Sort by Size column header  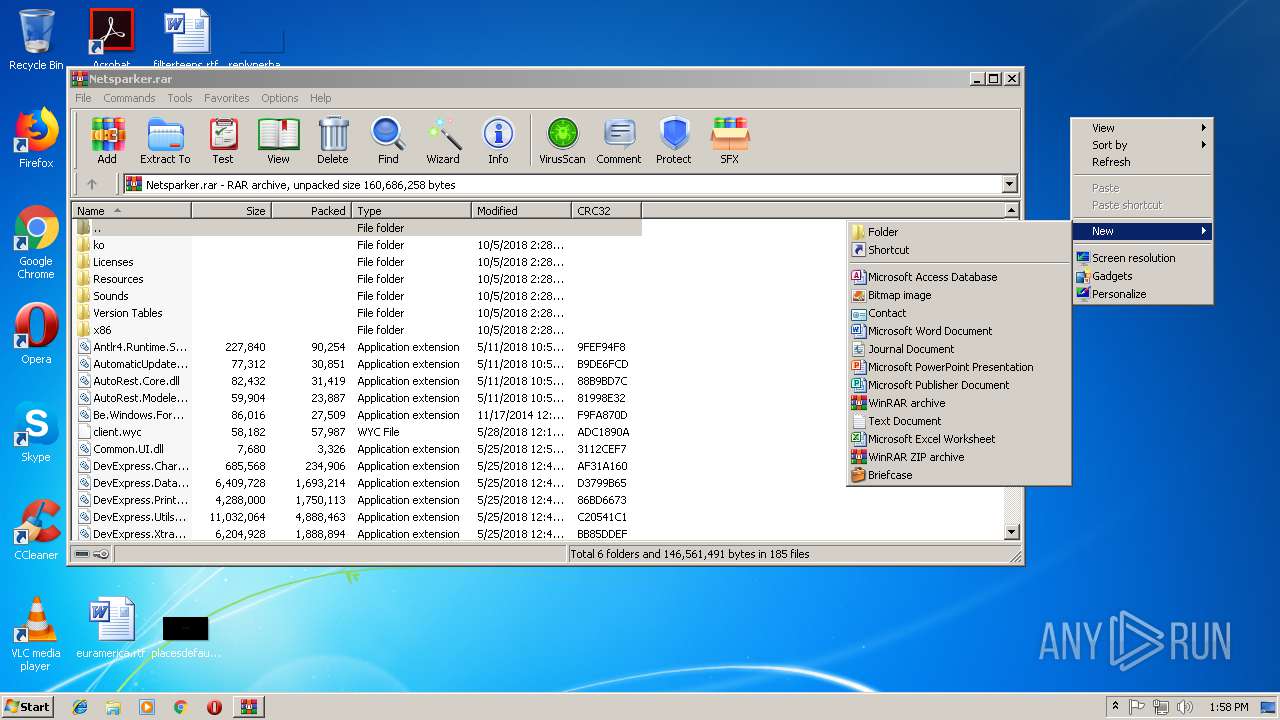(x=231, y=211)
